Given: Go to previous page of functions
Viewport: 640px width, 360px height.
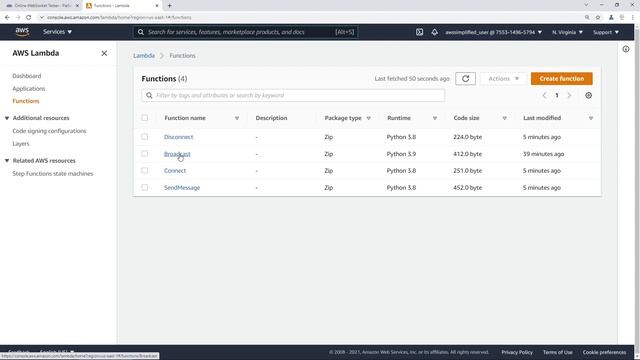Looking at the screenshot, I should pos(544,95).
